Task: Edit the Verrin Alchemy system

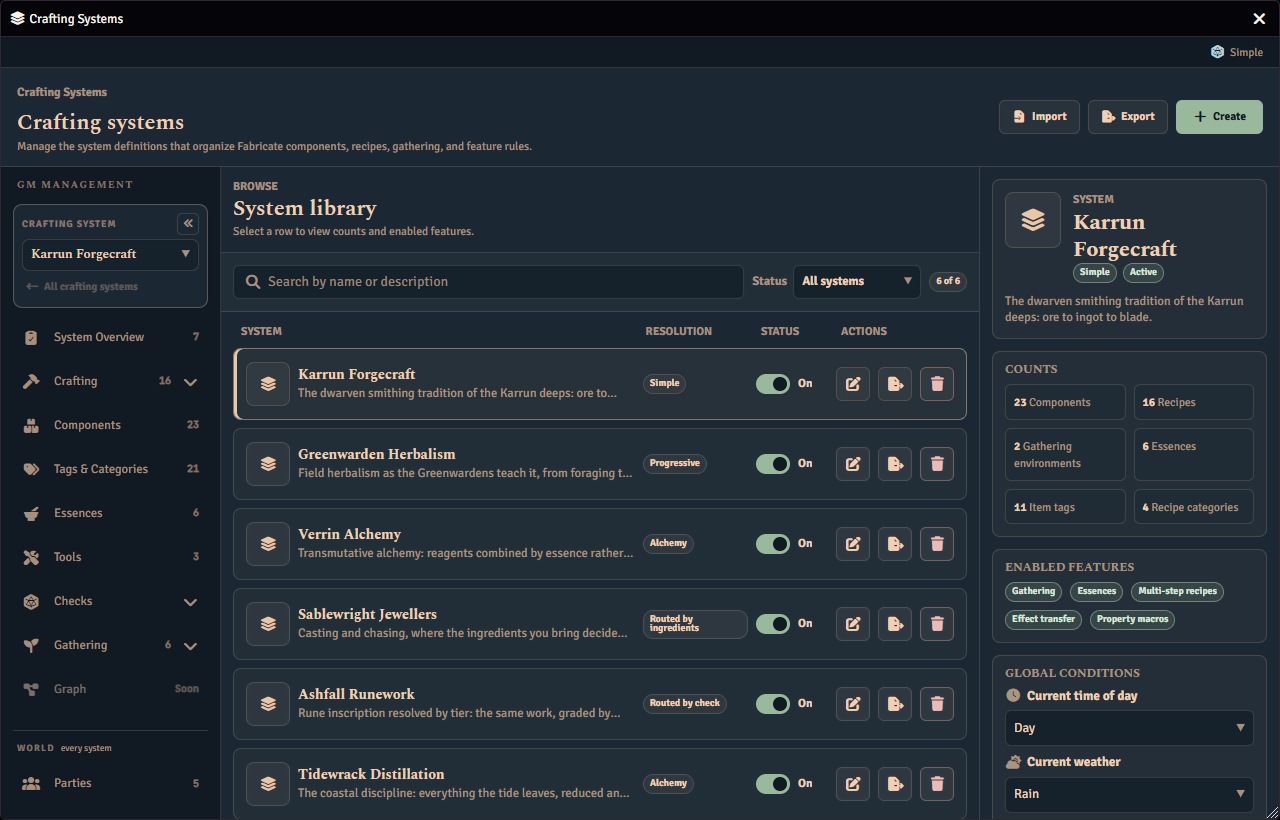Action: point(852,544)
